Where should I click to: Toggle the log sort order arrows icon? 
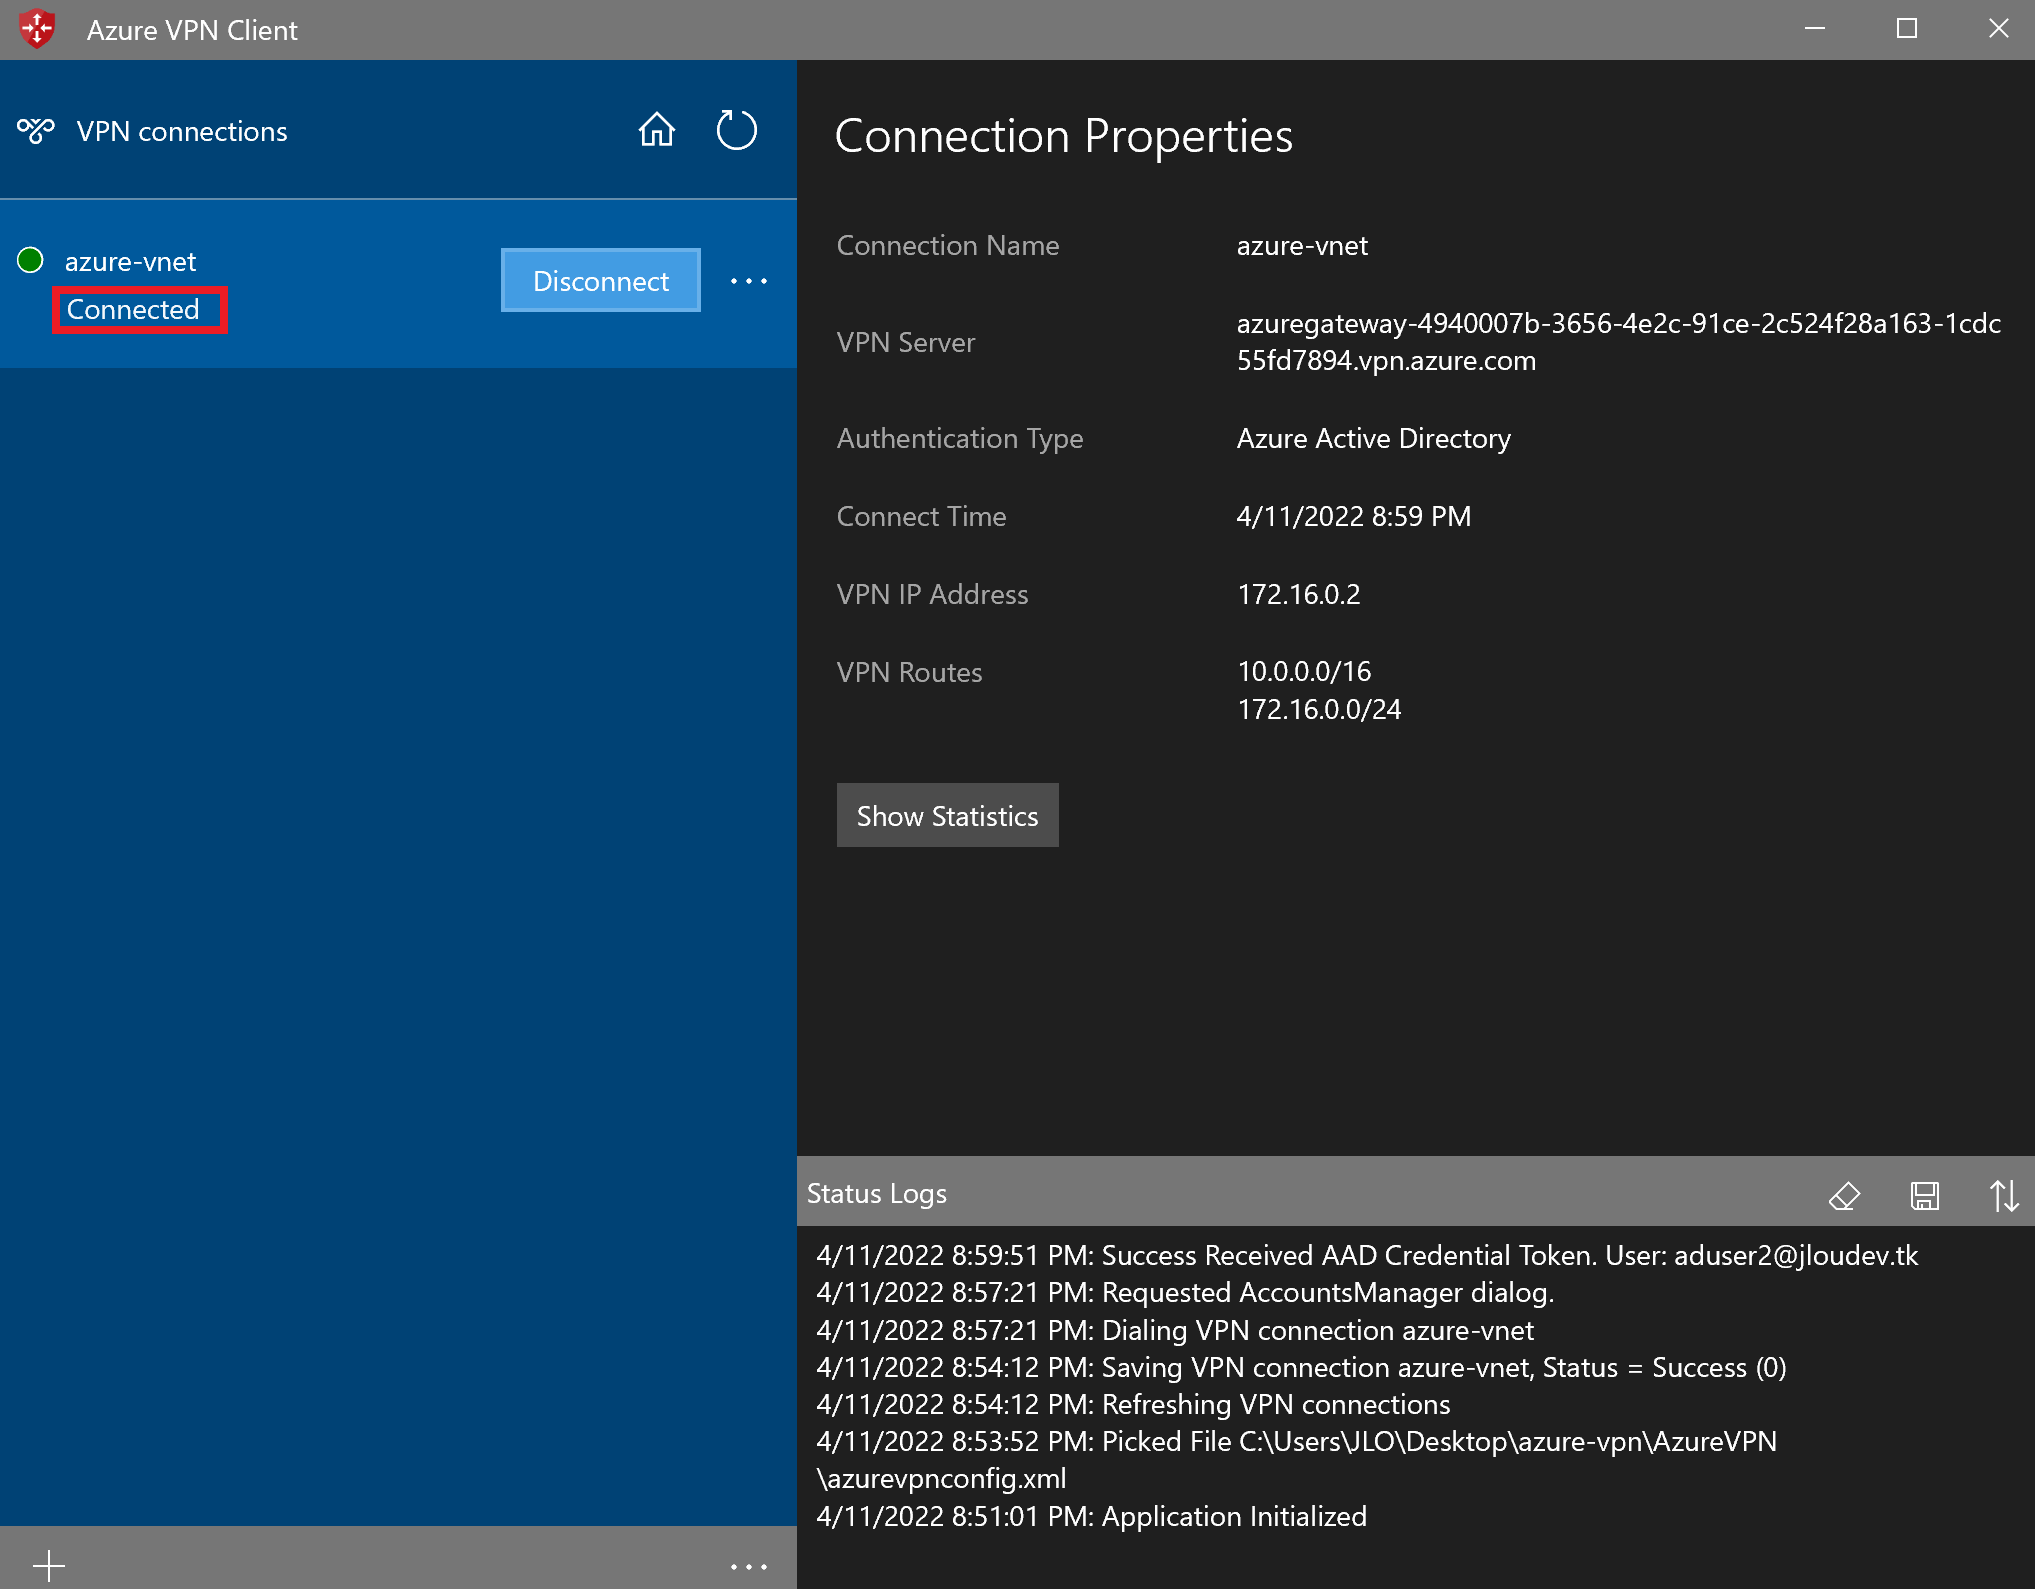coord(2004,1195)
